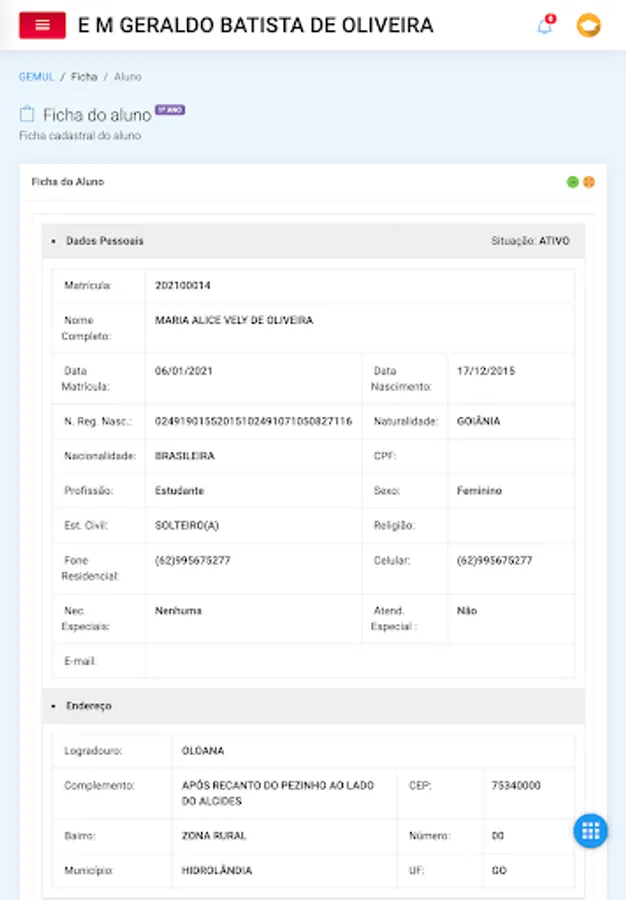Click the school title E M GERALDO BATISTA DE OLIVEIRA
Viewport: 626px width, 900px height.
(x=255, y=25)
